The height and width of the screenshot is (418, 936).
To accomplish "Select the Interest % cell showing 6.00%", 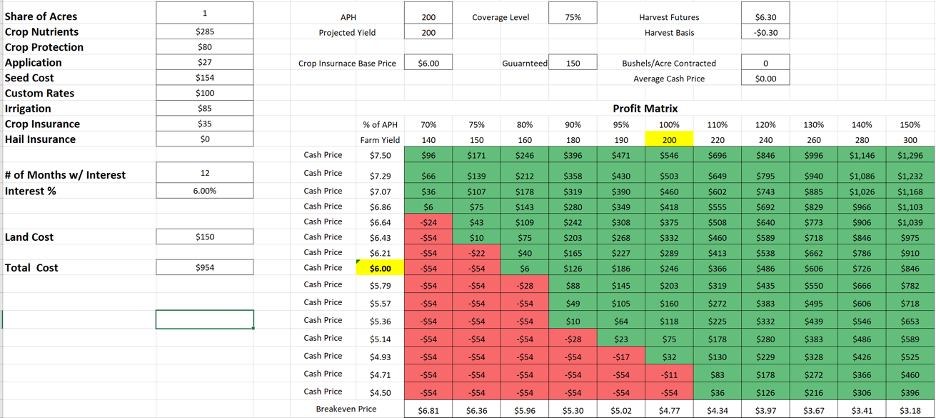I will 204,190.
